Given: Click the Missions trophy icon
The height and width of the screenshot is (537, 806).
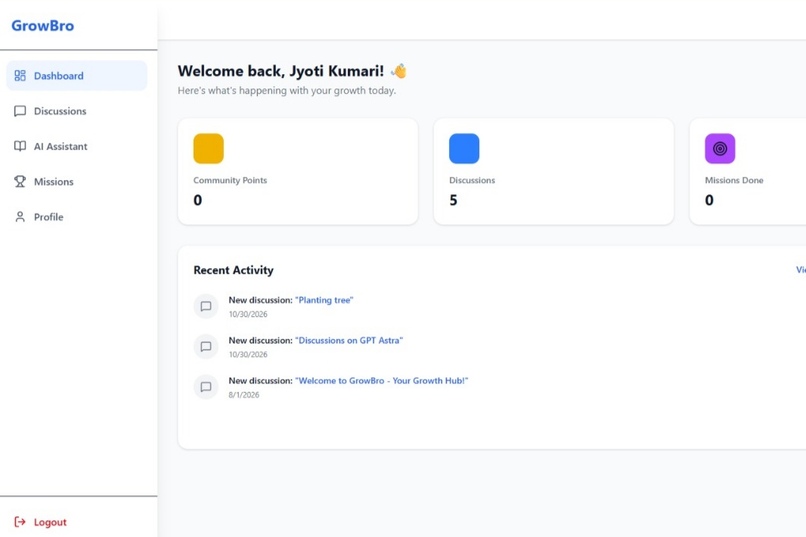Looking at the screenshot, I should [x=20, y=181].
